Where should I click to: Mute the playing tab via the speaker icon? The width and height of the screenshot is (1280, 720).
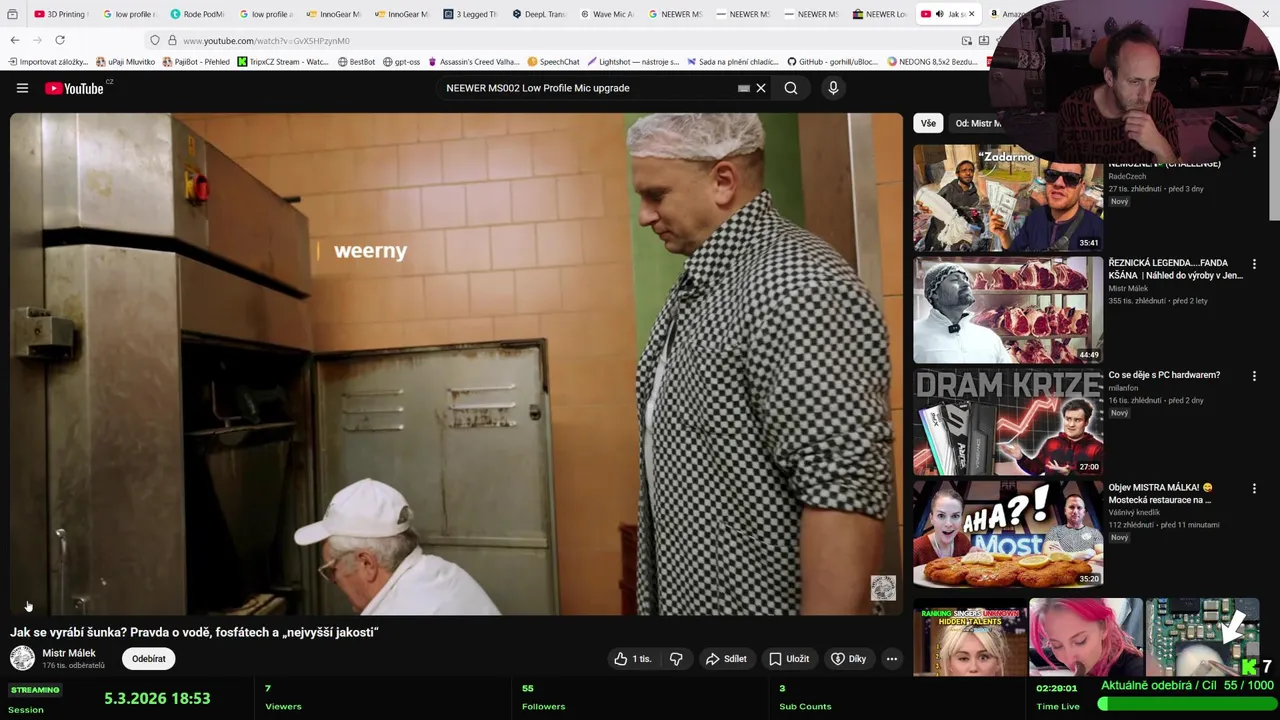(939, 14)
